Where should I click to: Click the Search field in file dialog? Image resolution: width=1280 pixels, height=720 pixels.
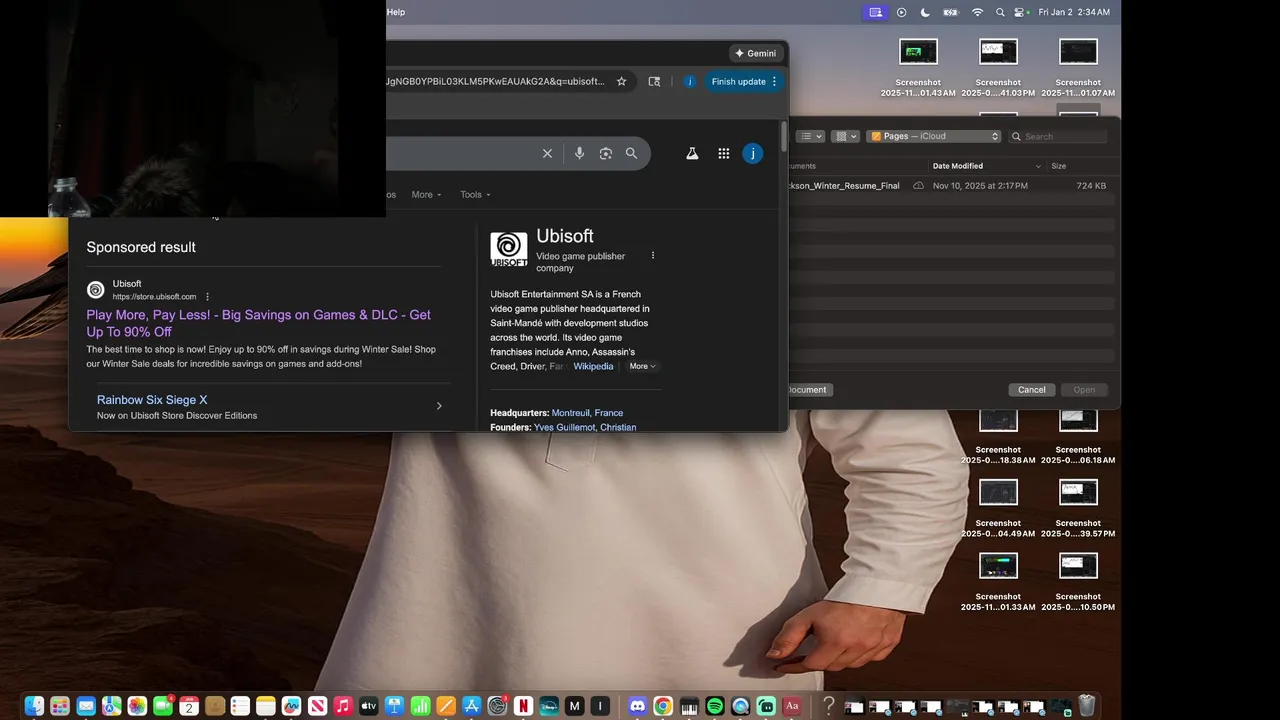point(1058,136)
